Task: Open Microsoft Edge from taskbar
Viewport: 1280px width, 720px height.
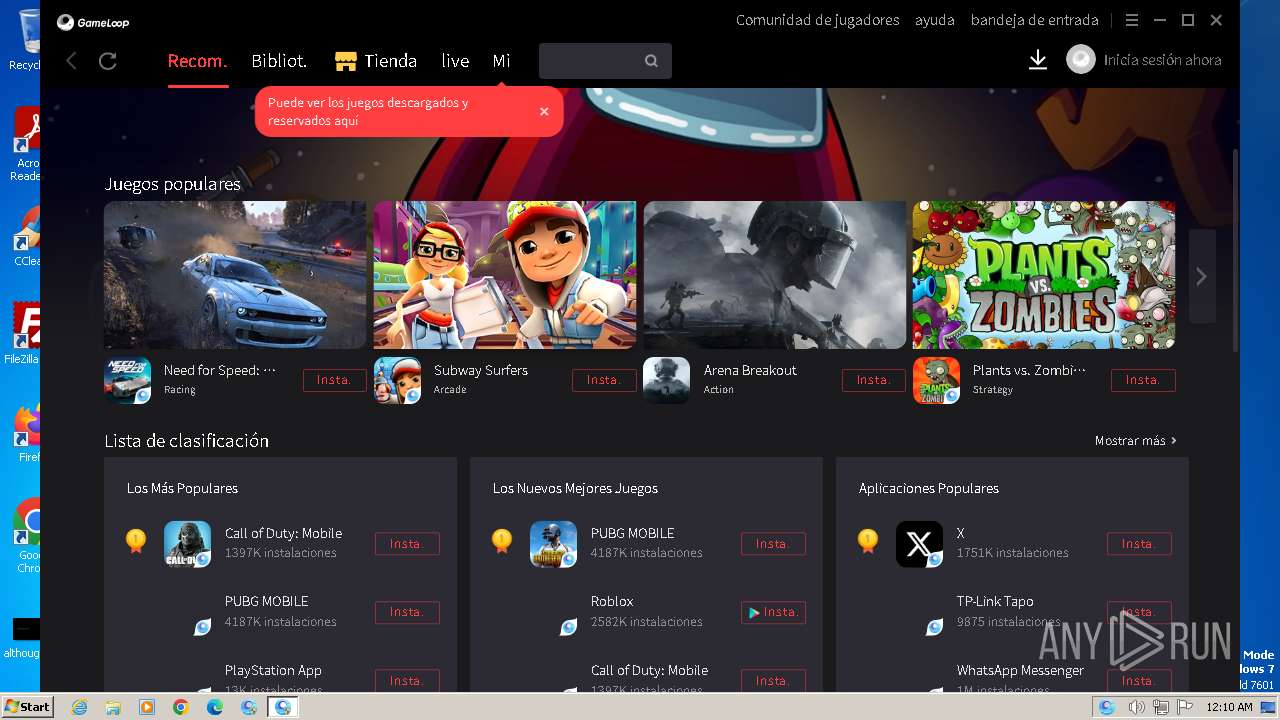Action: tap(215, 707)
